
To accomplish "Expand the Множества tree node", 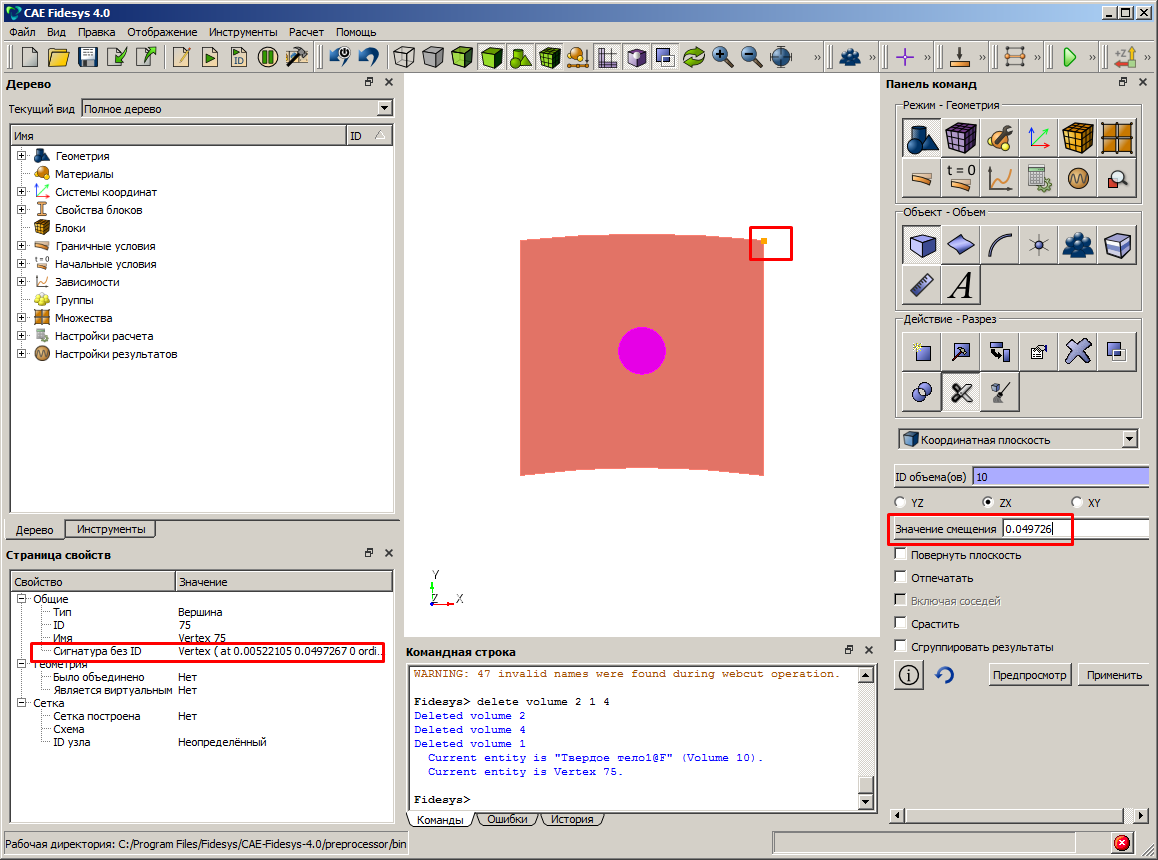I will (21, 318).
